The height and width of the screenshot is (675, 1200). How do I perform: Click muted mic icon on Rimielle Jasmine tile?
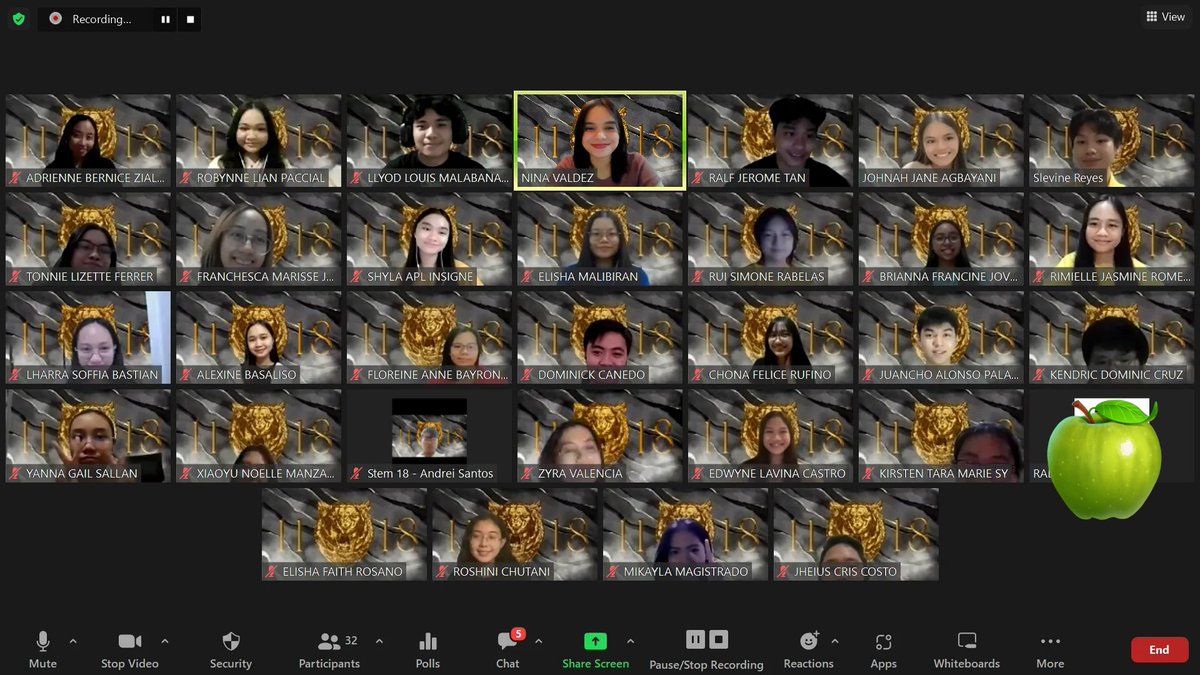coord(1039,276)
